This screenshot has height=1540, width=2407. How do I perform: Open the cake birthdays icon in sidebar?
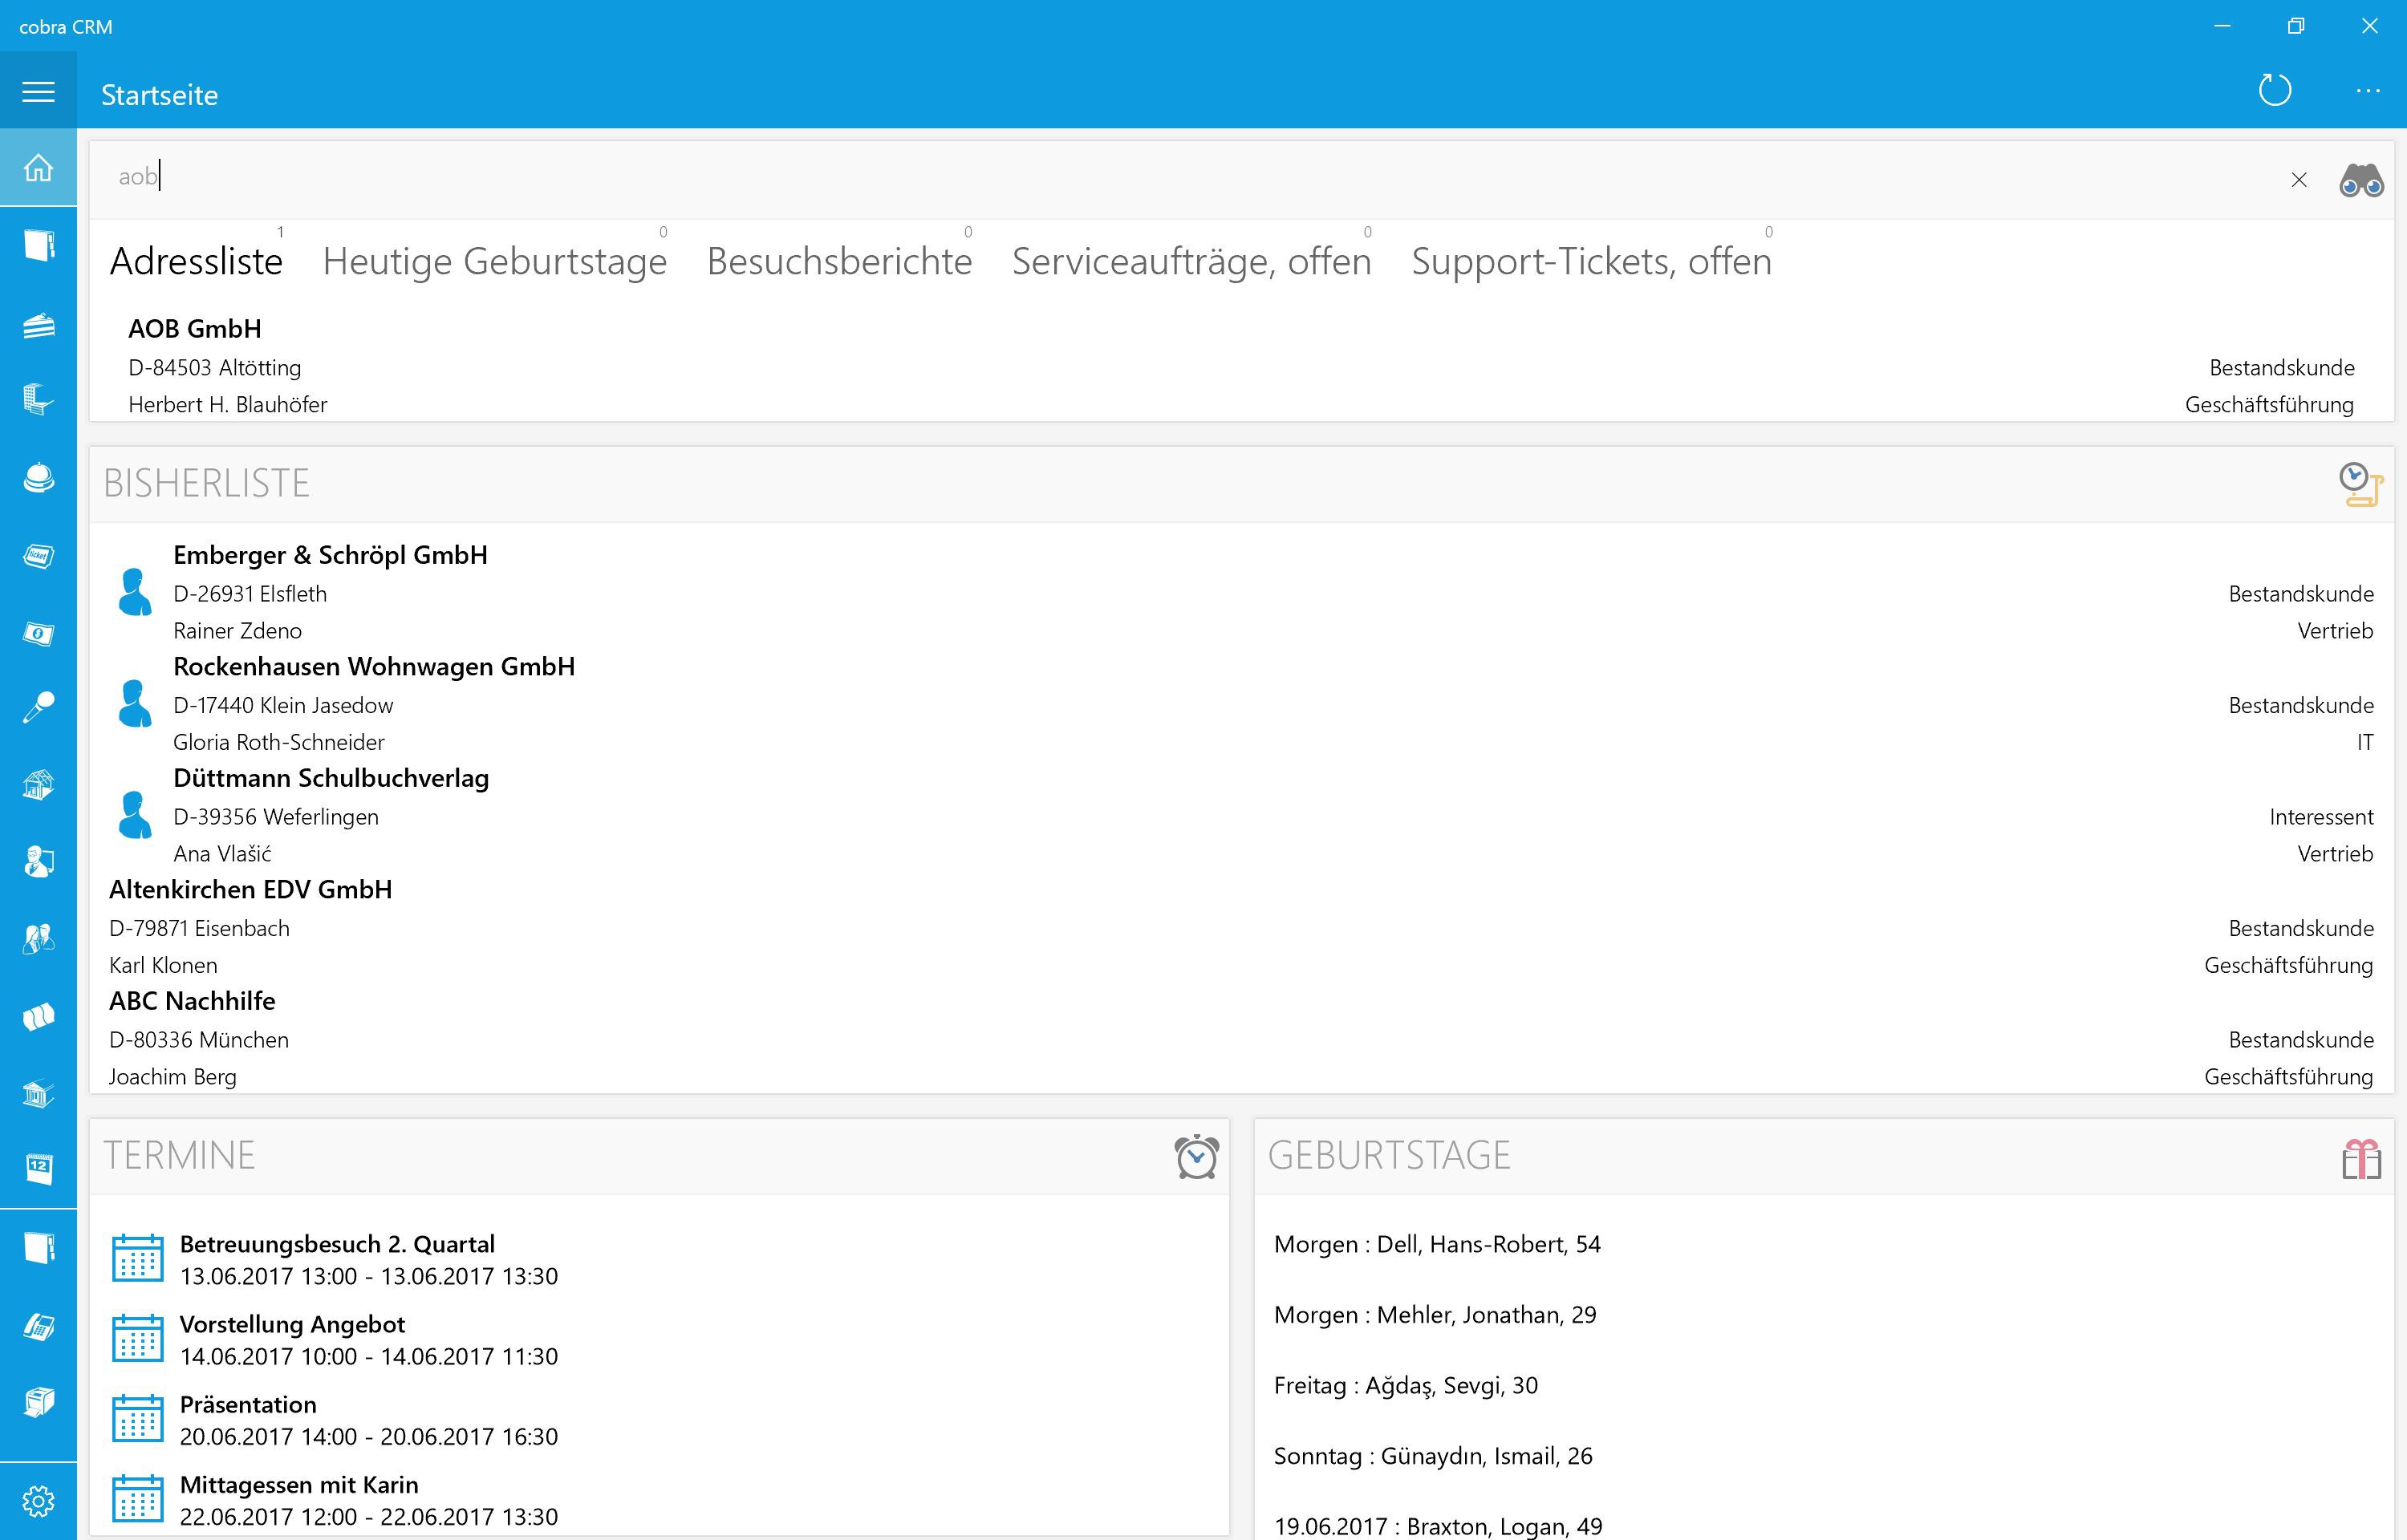(x=38, y=325)
